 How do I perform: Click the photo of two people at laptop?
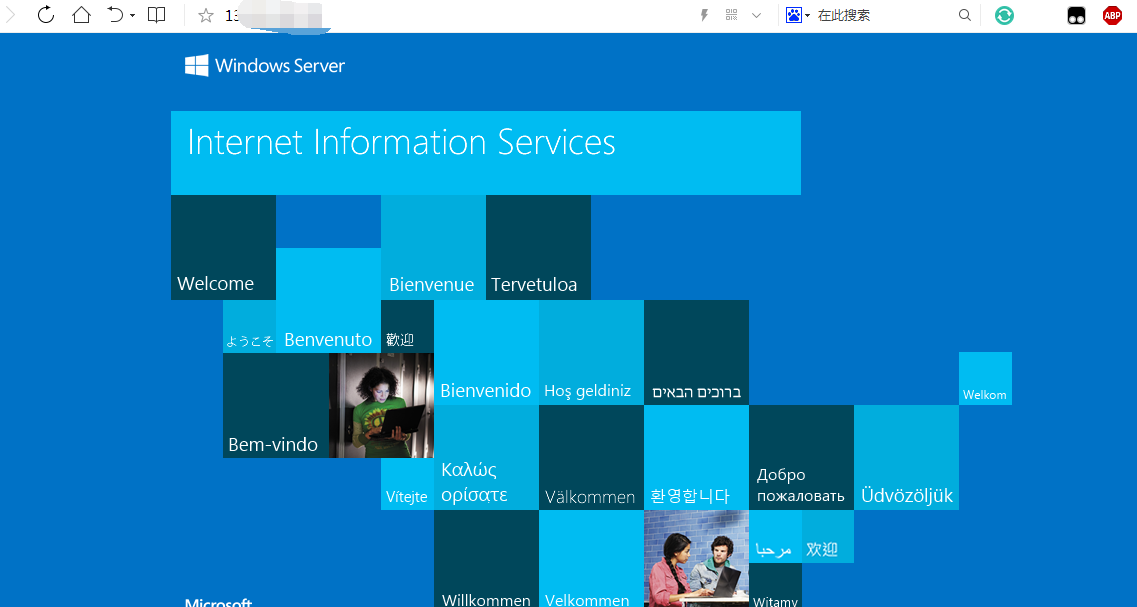pos(696,558)
